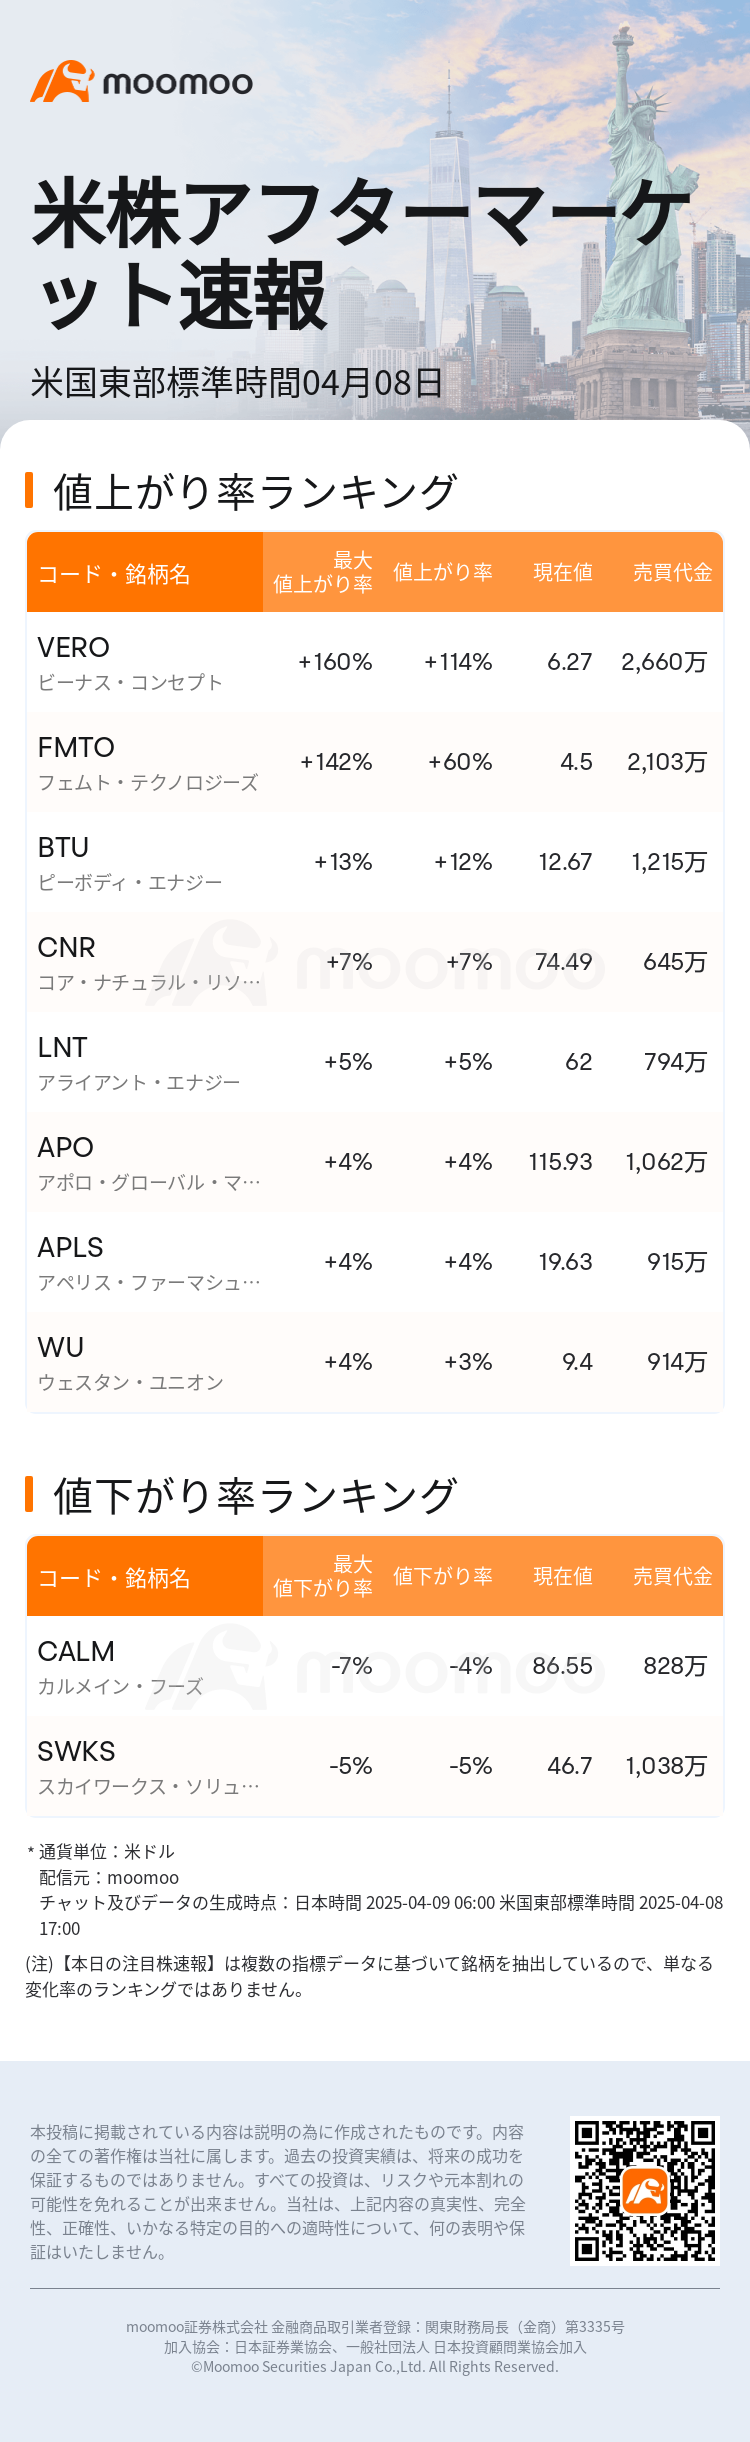Click the QR code in the footer
The image size is (750, 2442).
(x=645, y=2190)
